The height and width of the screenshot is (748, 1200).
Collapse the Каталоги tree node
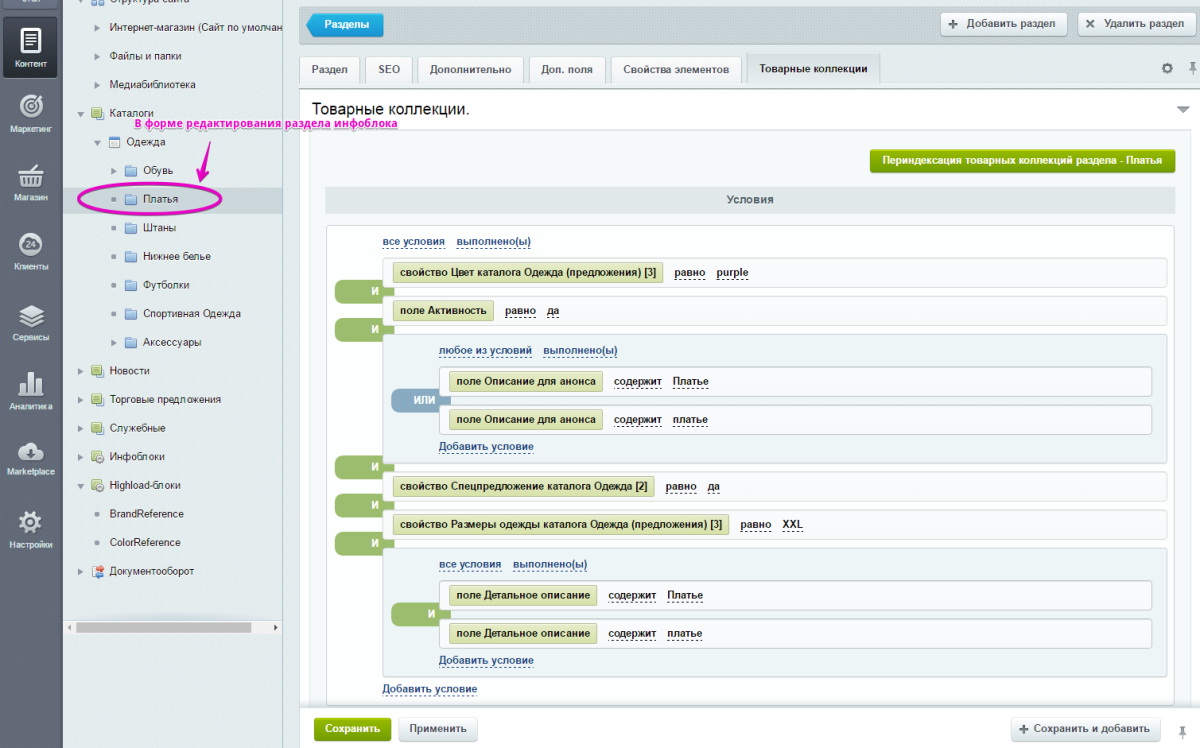81,114
